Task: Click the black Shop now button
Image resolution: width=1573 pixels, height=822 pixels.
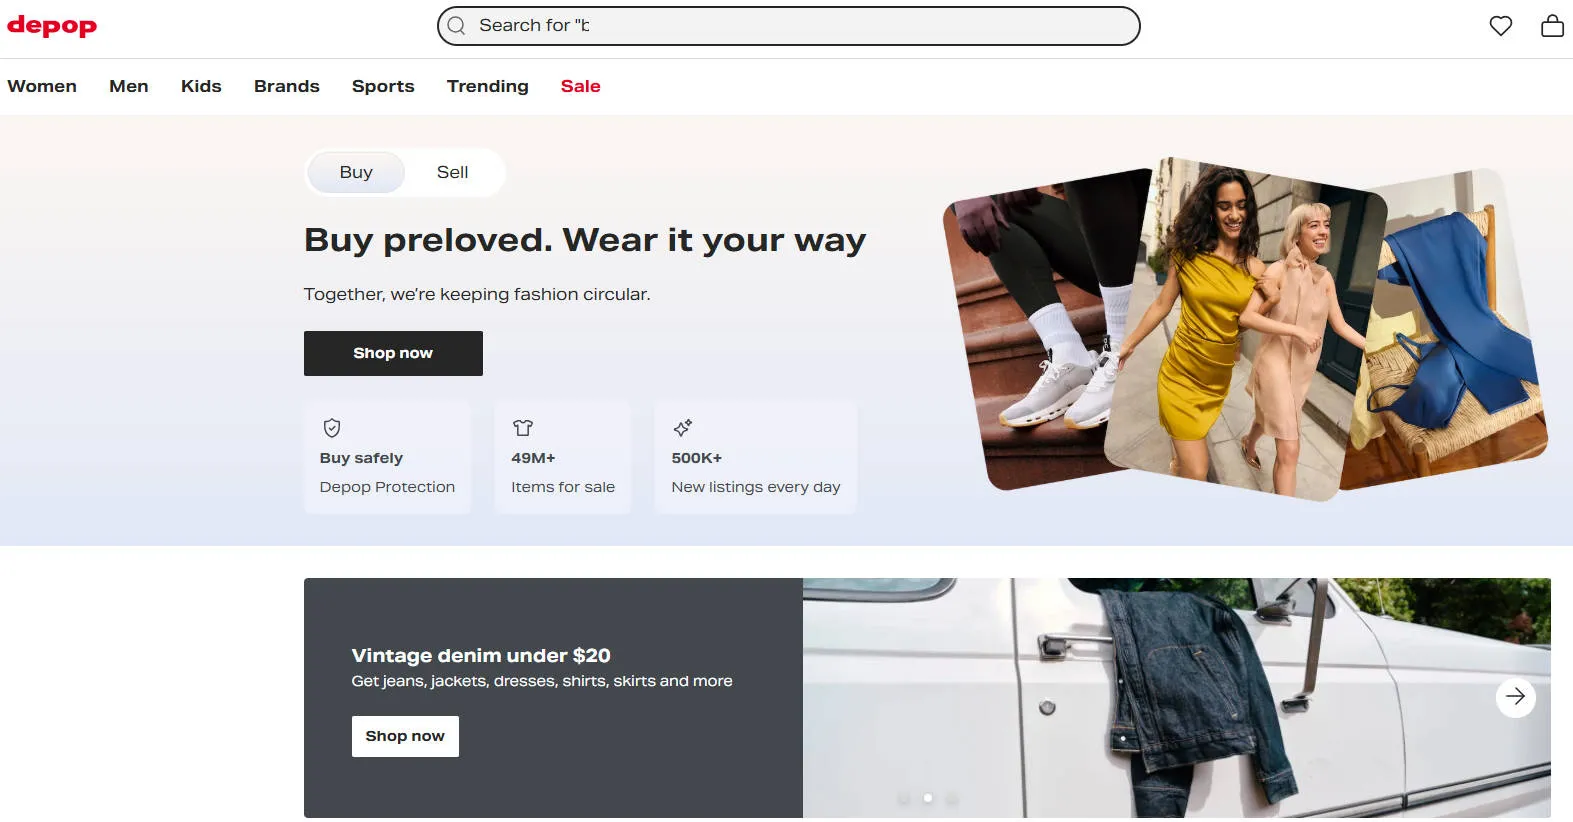Action: tap(393, 353)
